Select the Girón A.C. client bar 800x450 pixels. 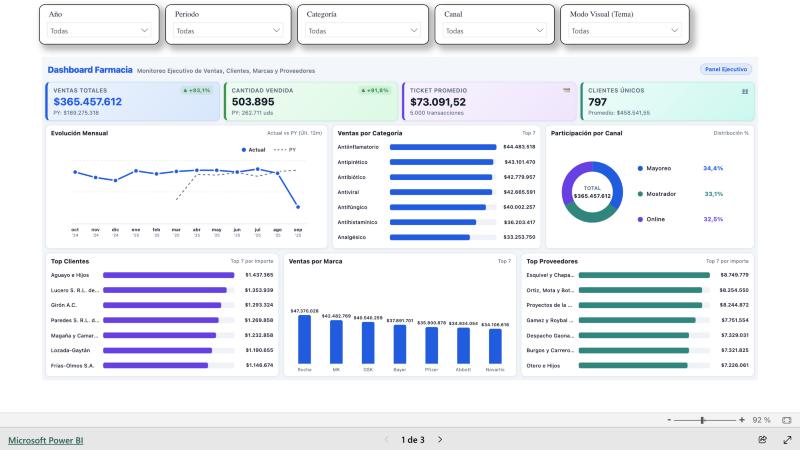(162, 305)
